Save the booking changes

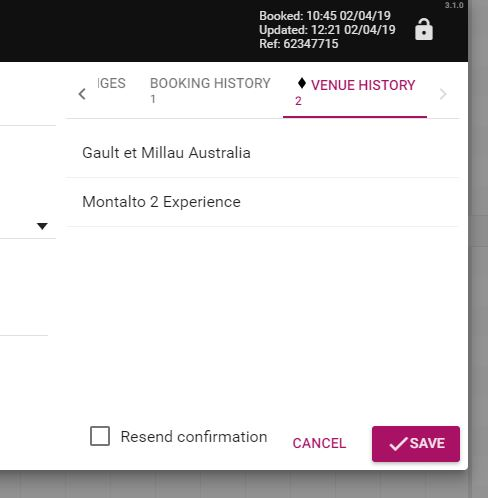pos(416,444)
